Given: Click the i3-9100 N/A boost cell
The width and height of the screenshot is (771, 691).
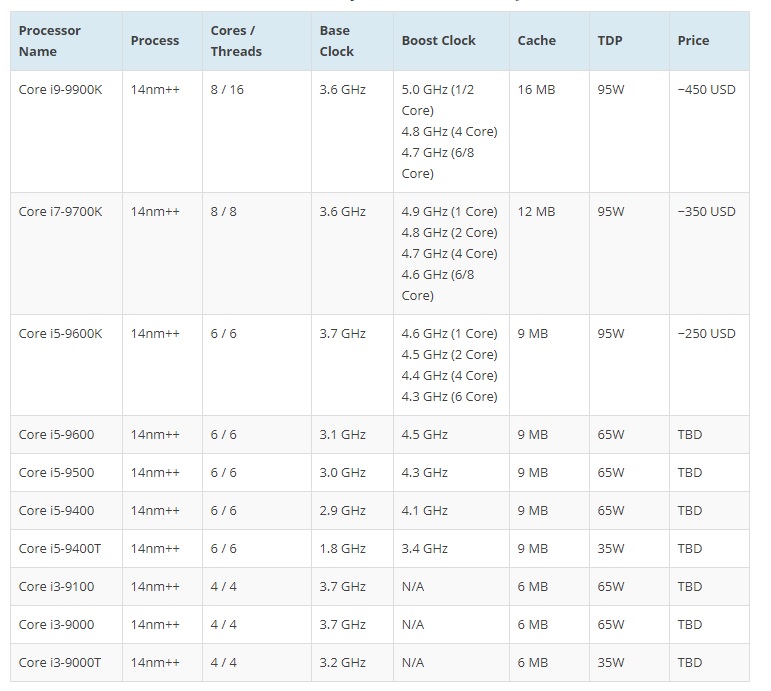Looking at the screenshot, I should coord(451,586).
